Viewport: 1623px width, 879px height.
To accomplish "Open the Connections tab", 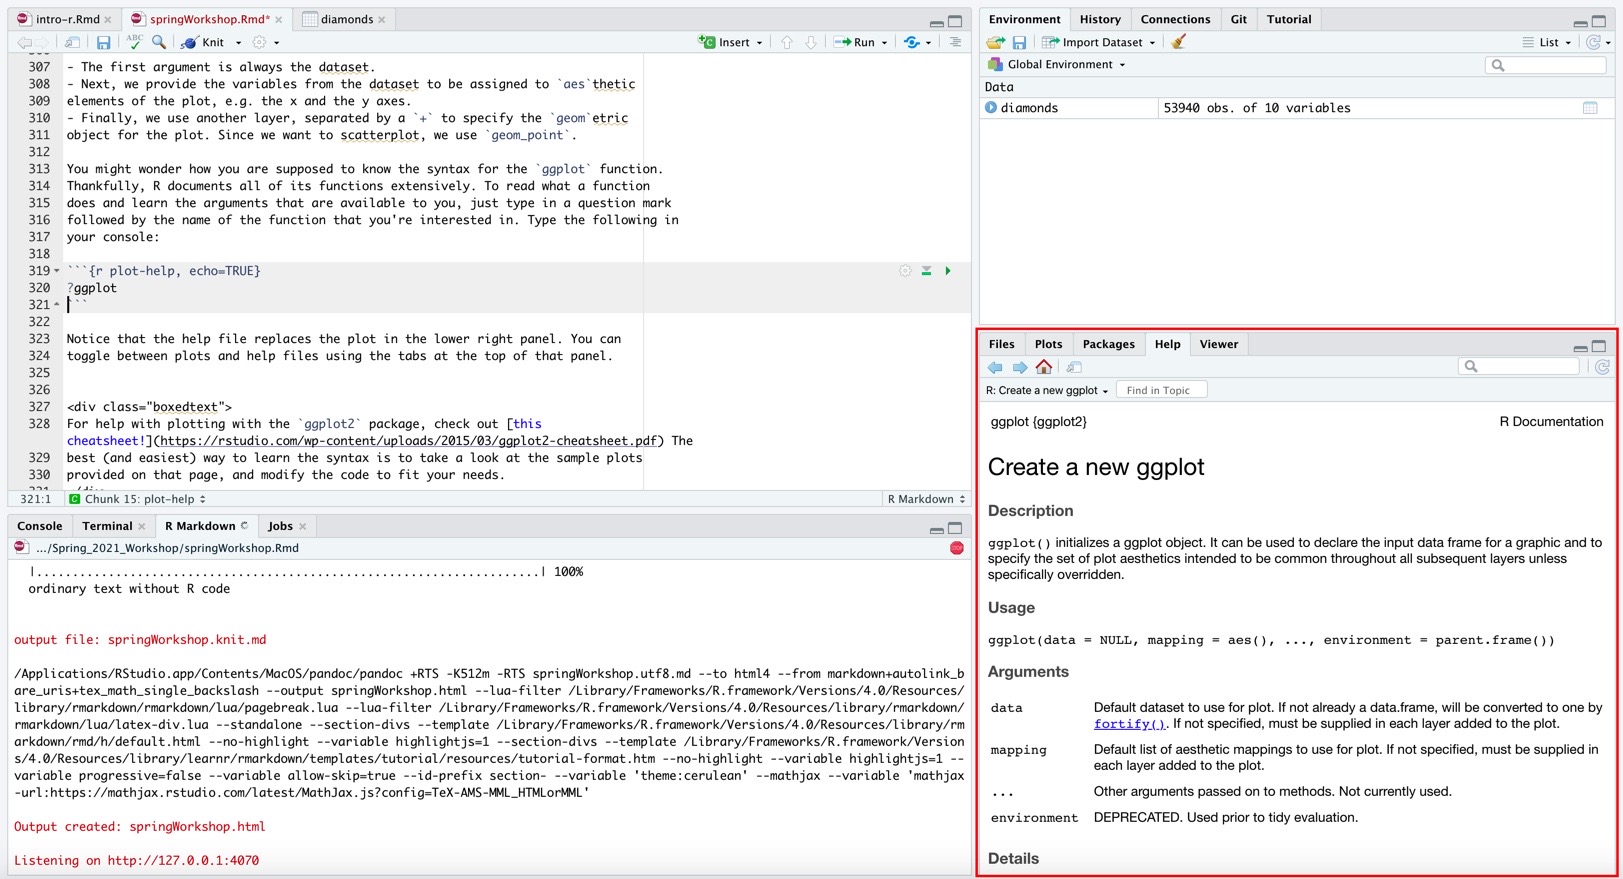I will coord(1175,19).
